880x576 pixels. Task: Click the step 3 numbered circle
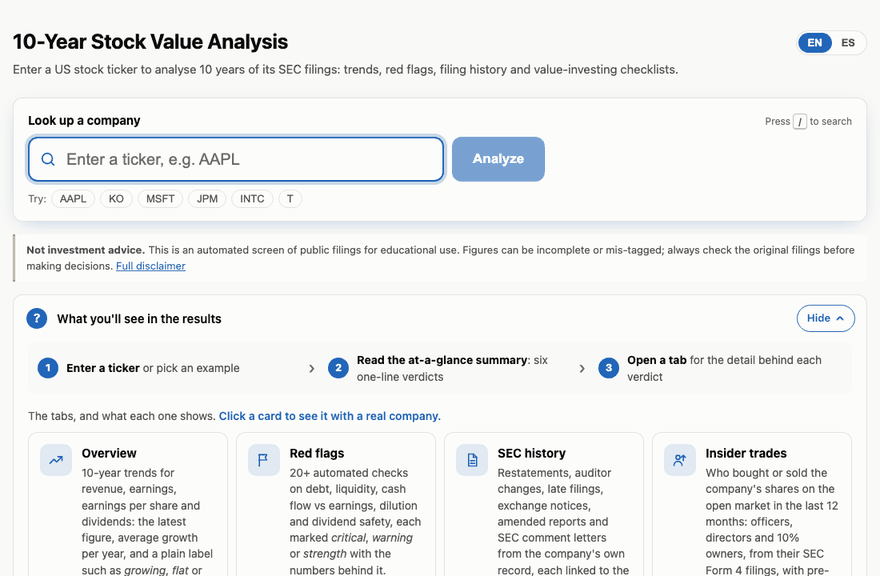pos(608,368)
